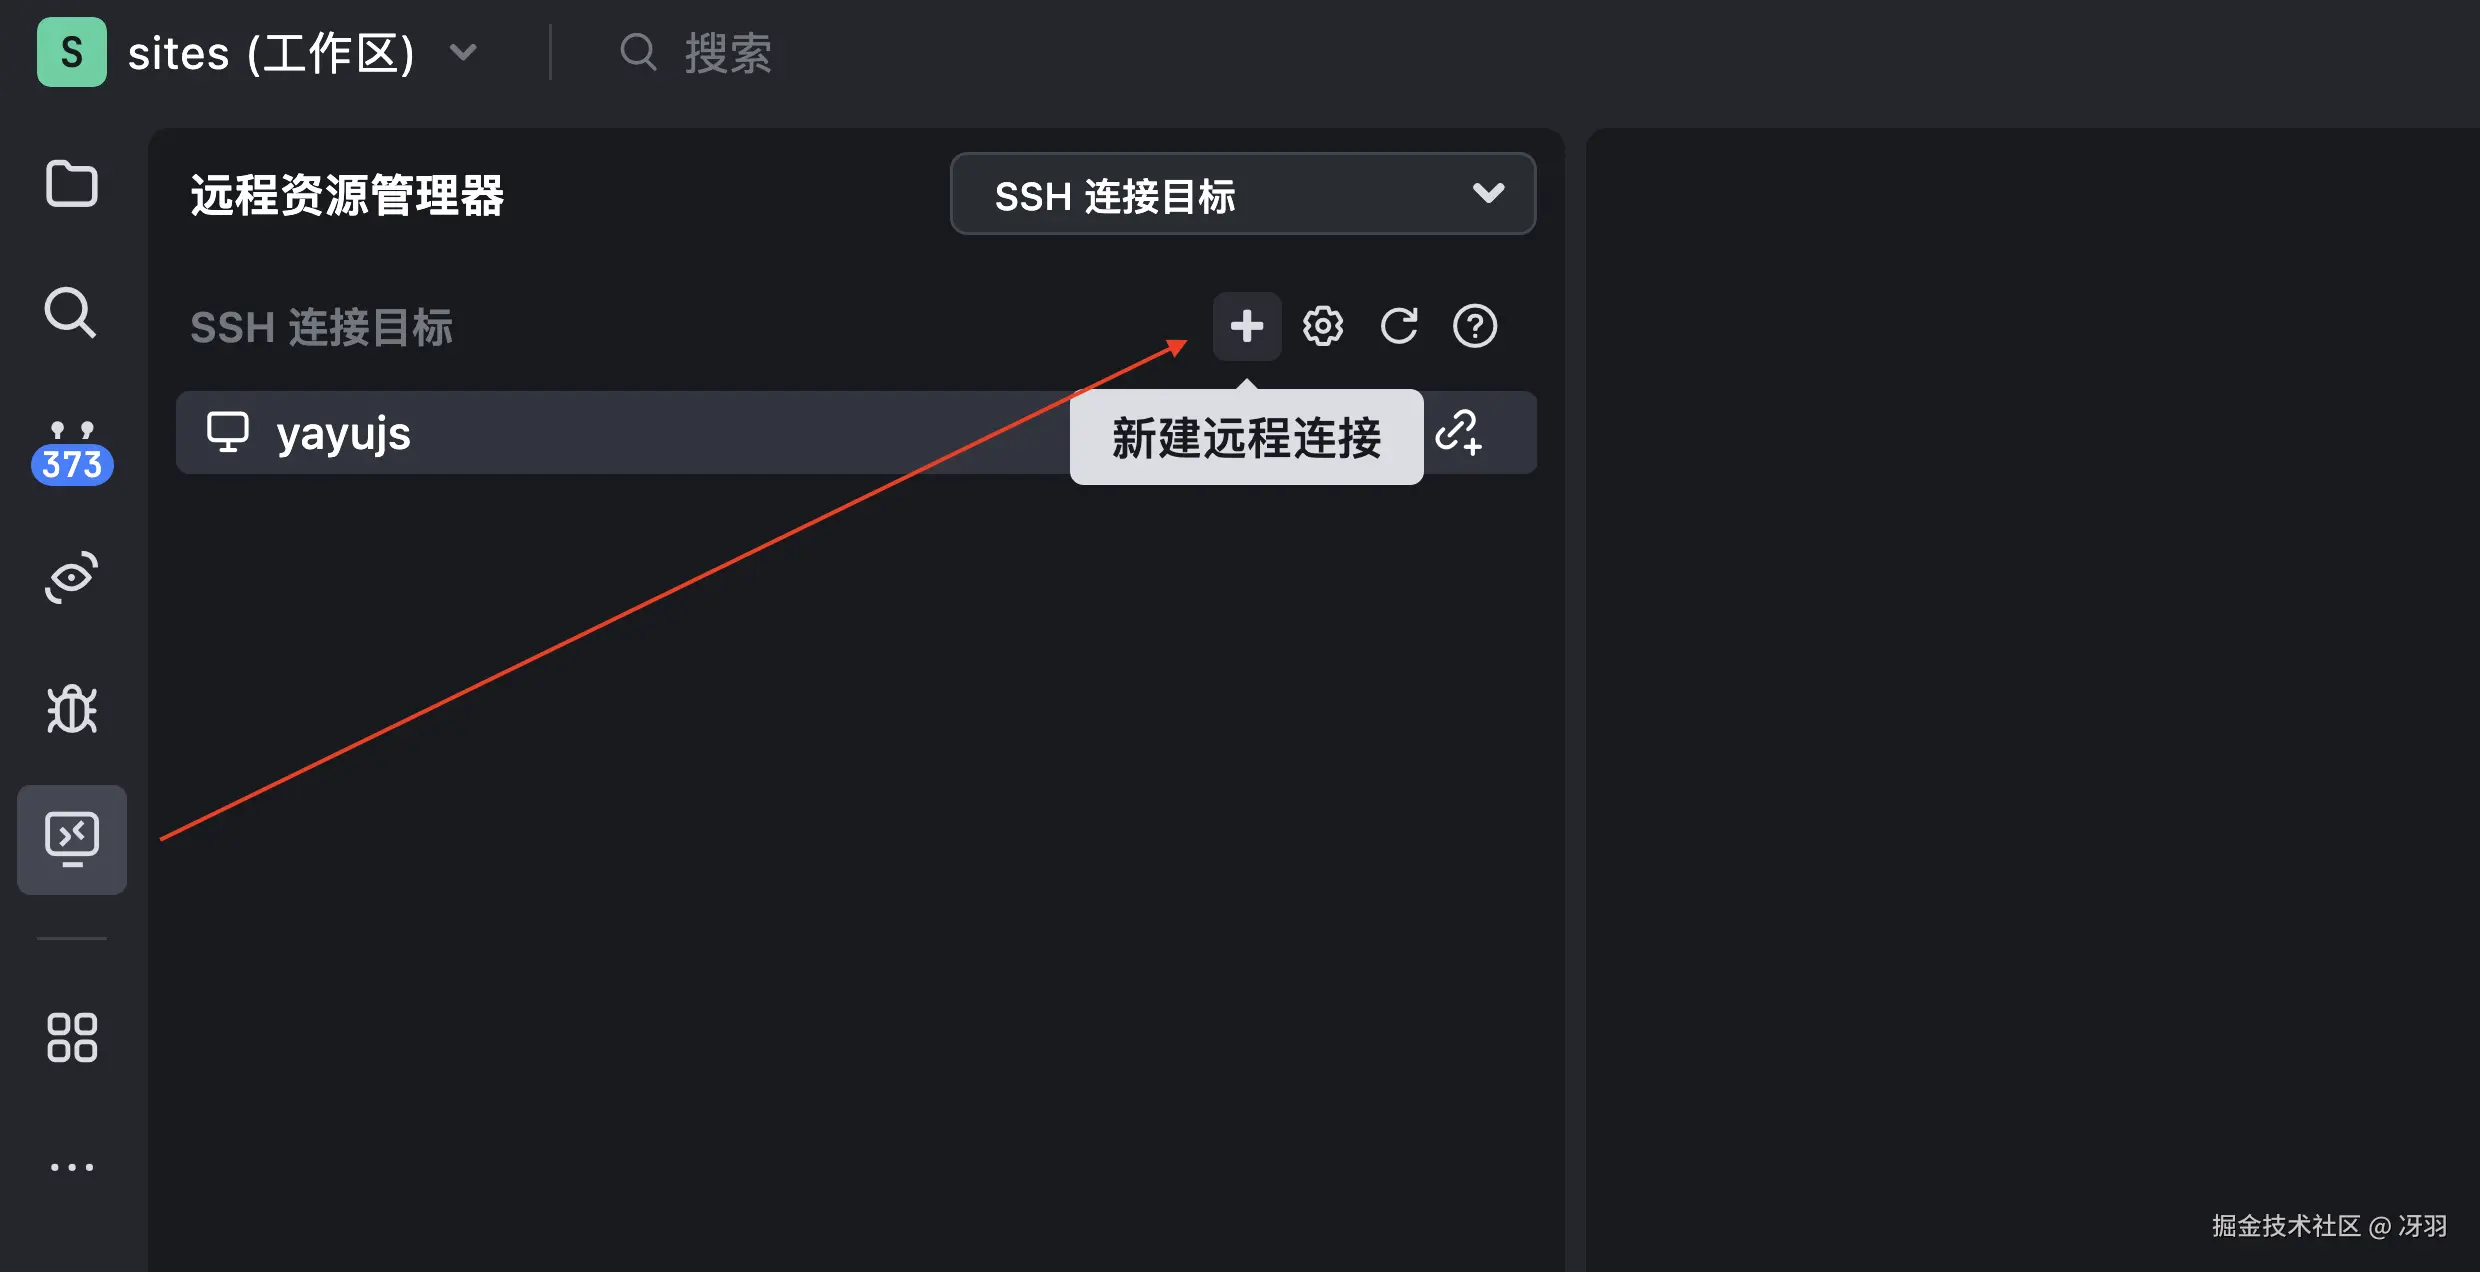The width and height of the screenshot is (2480, 1272).
Task: Open the preview eye icon in sidebar
Action: (x=71, y=577)
